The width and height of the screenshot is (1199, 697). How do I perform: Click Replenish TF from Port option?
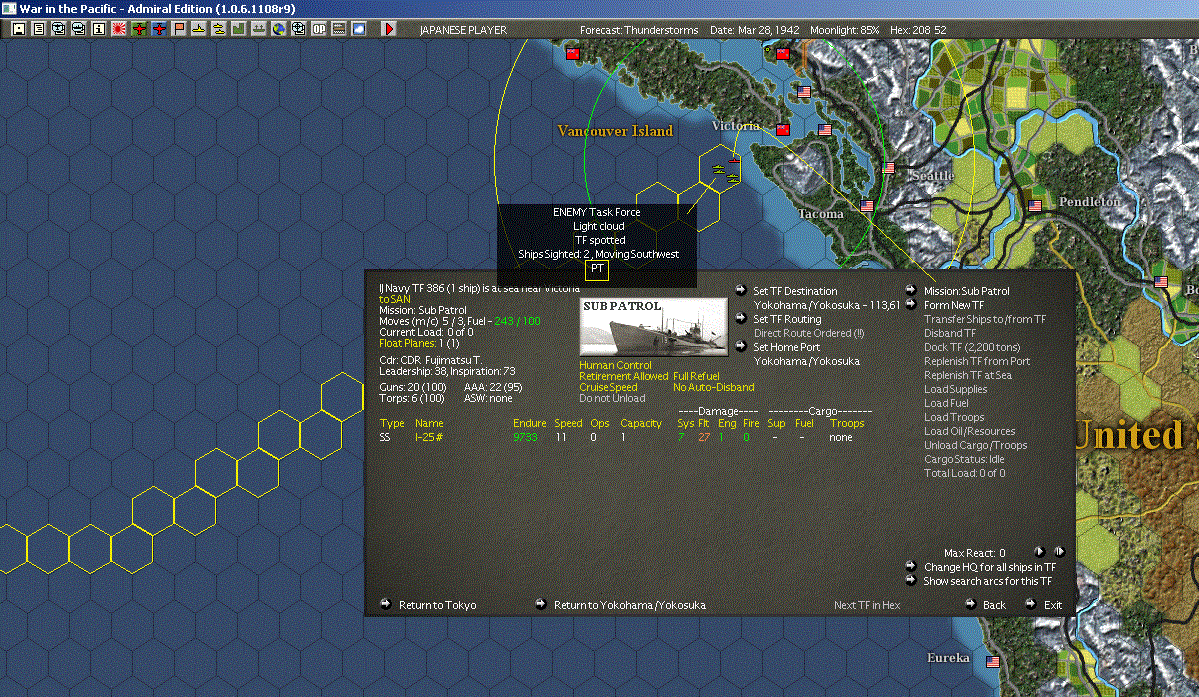pos(976,361)
